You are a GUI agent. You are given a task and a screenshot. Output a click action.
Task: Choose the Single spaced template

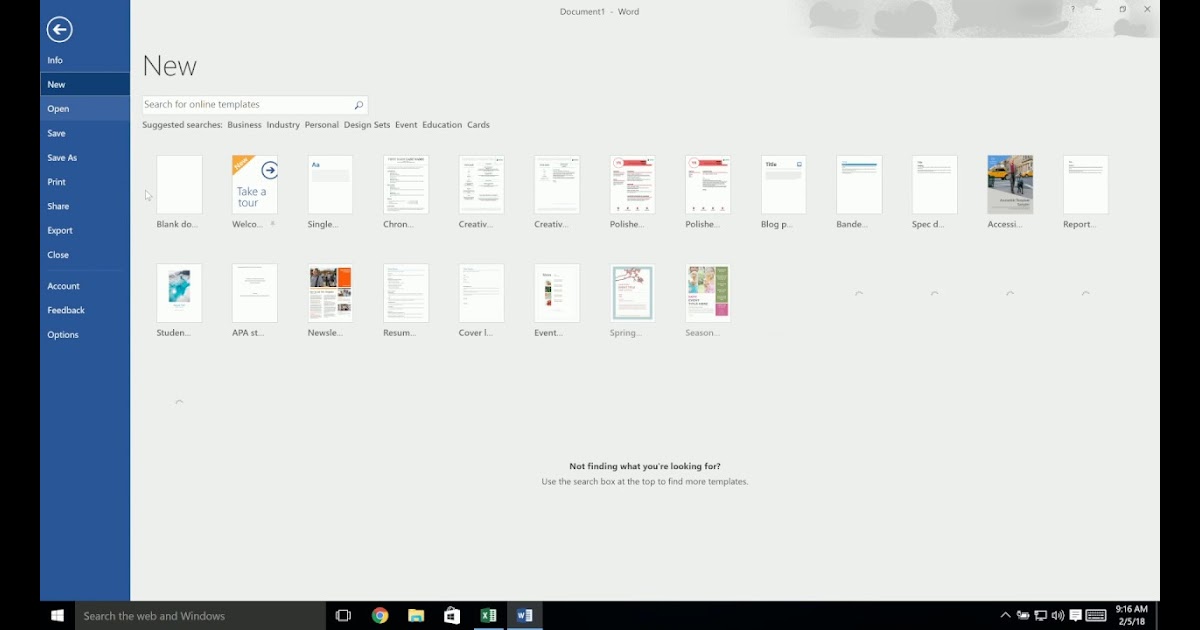click(330, 185)
